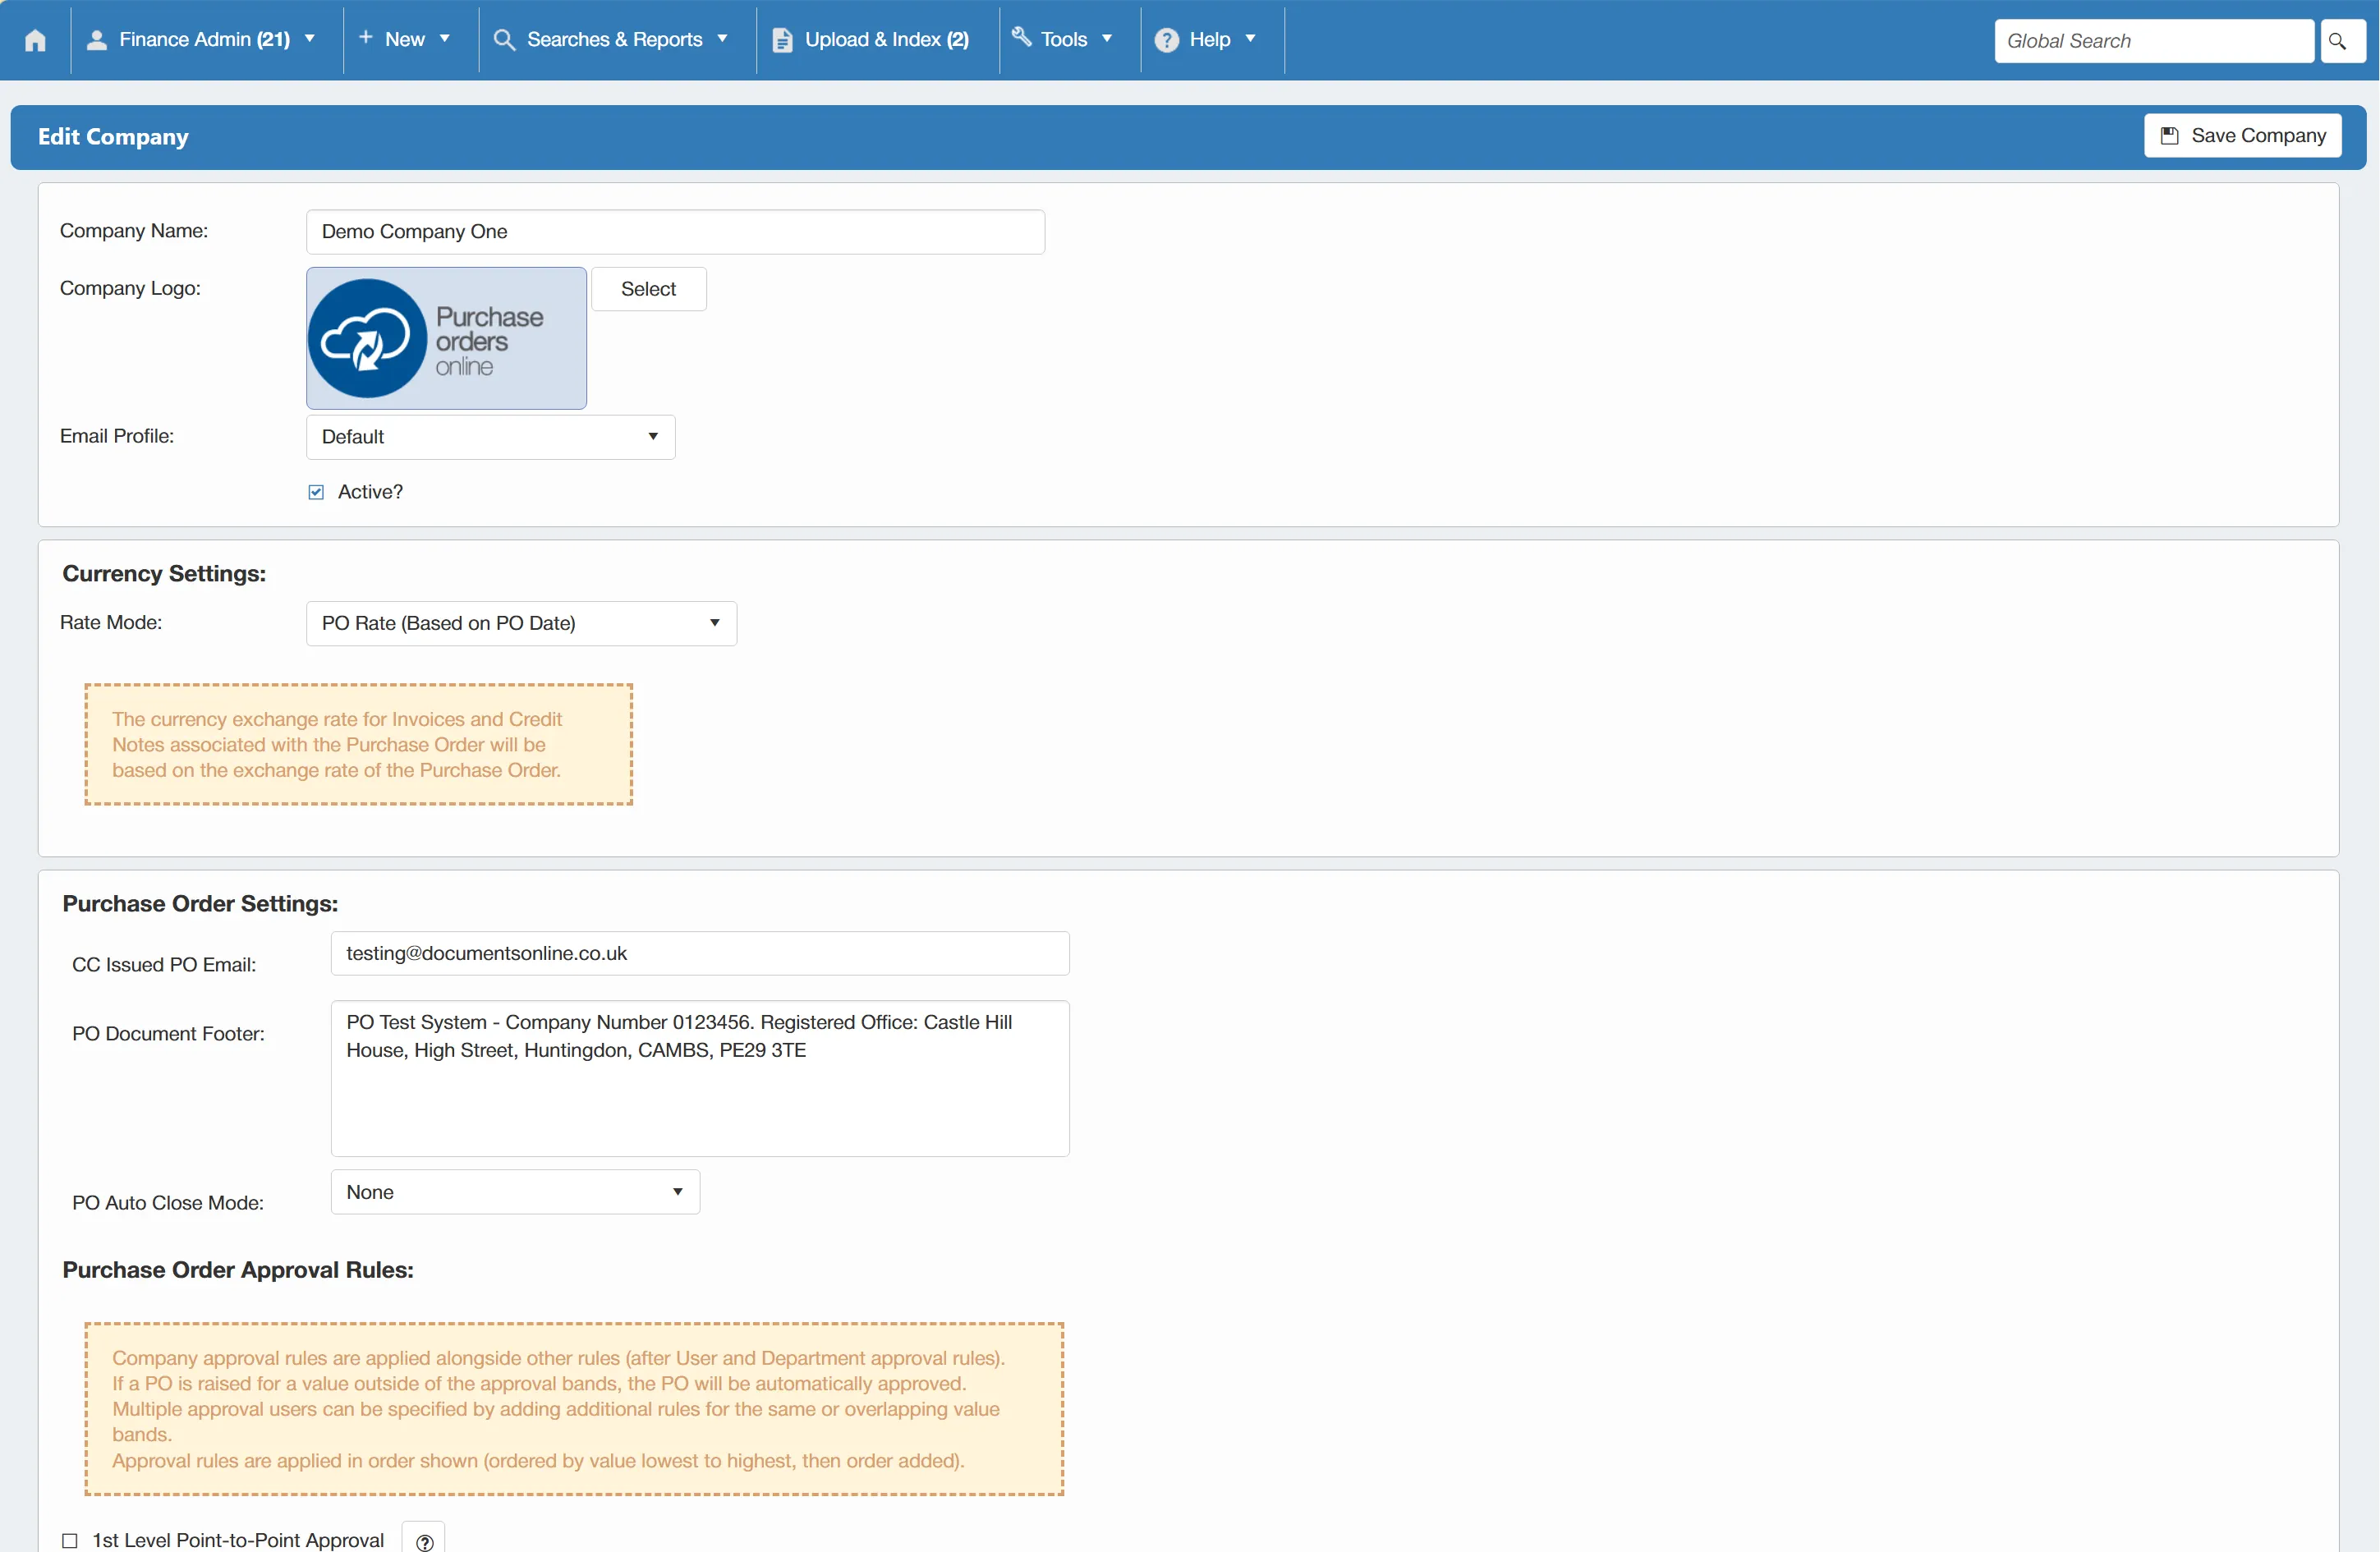Expand the New menu arrow
This screenshot has height=1552, width=2380.
445,39
